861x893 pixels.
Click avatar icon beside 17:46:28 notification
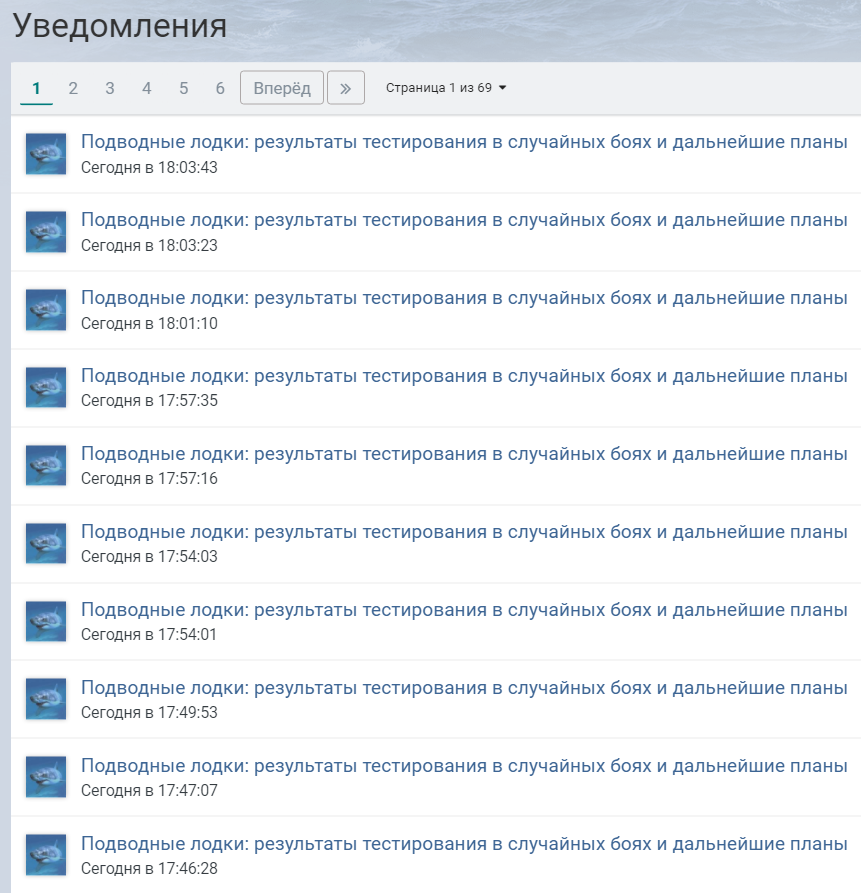(x=46, y=855)
